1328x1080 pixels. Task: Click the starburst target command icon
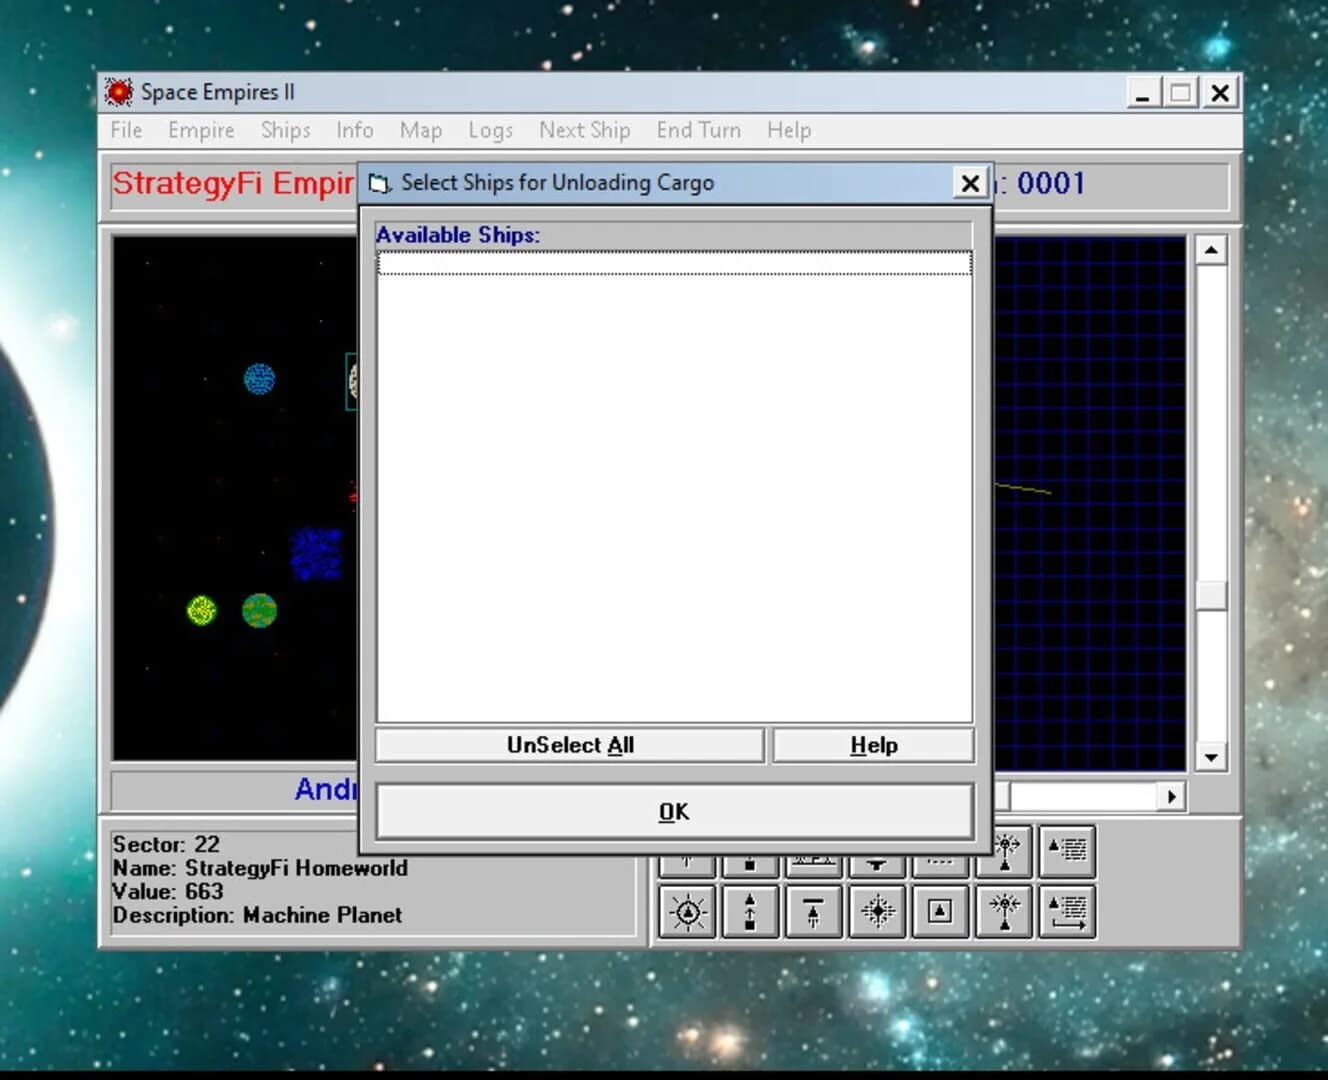click(x=876, y=912)
